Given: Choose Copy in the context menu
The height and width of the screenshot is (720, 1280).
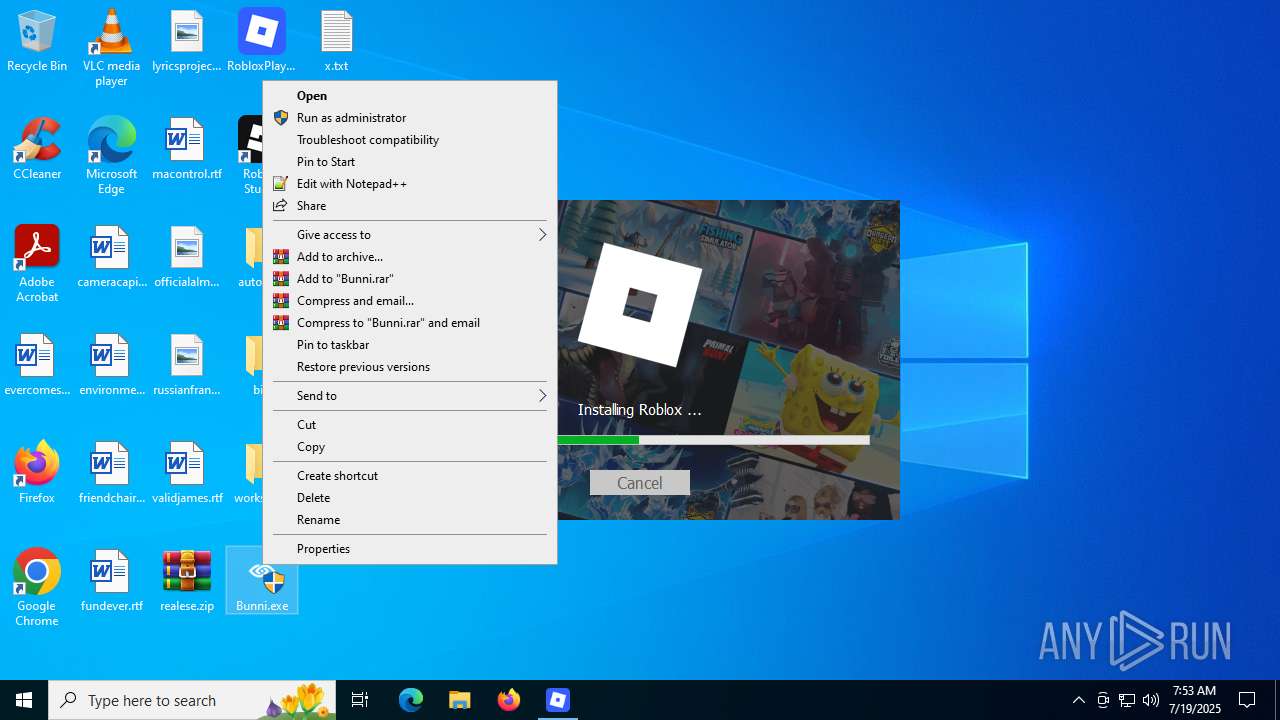Looking at the screenshot, I should pos(410,447).
